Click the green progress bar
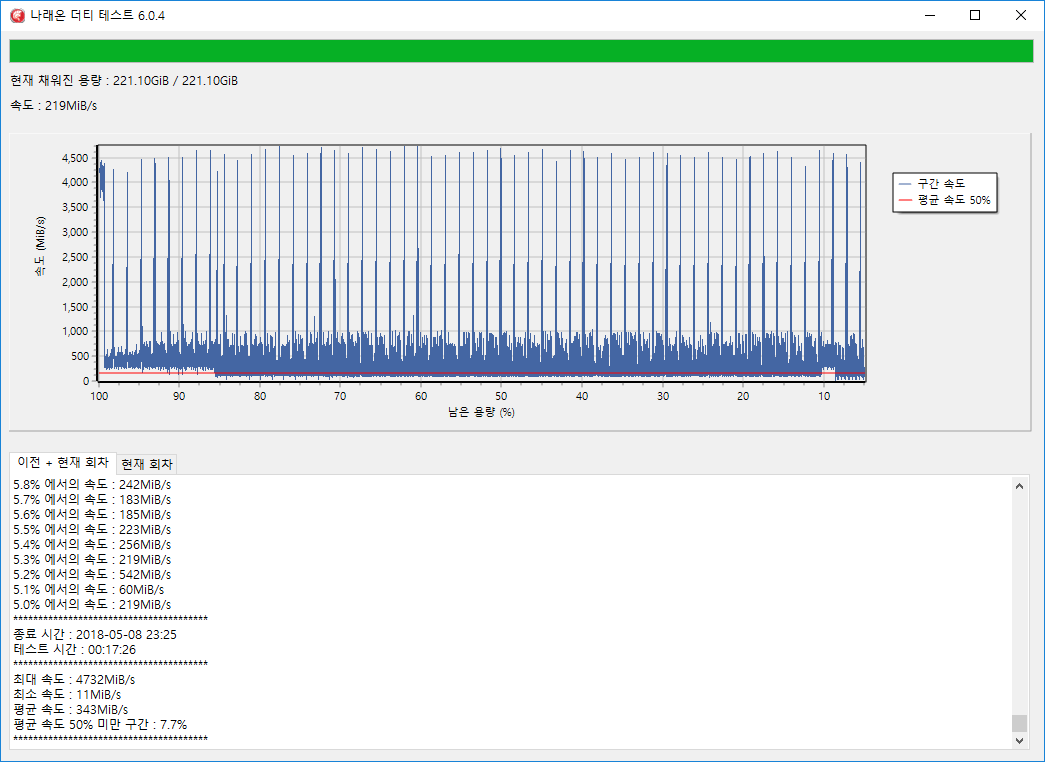This screenshot has height=762, width=1045. [521, 51]
